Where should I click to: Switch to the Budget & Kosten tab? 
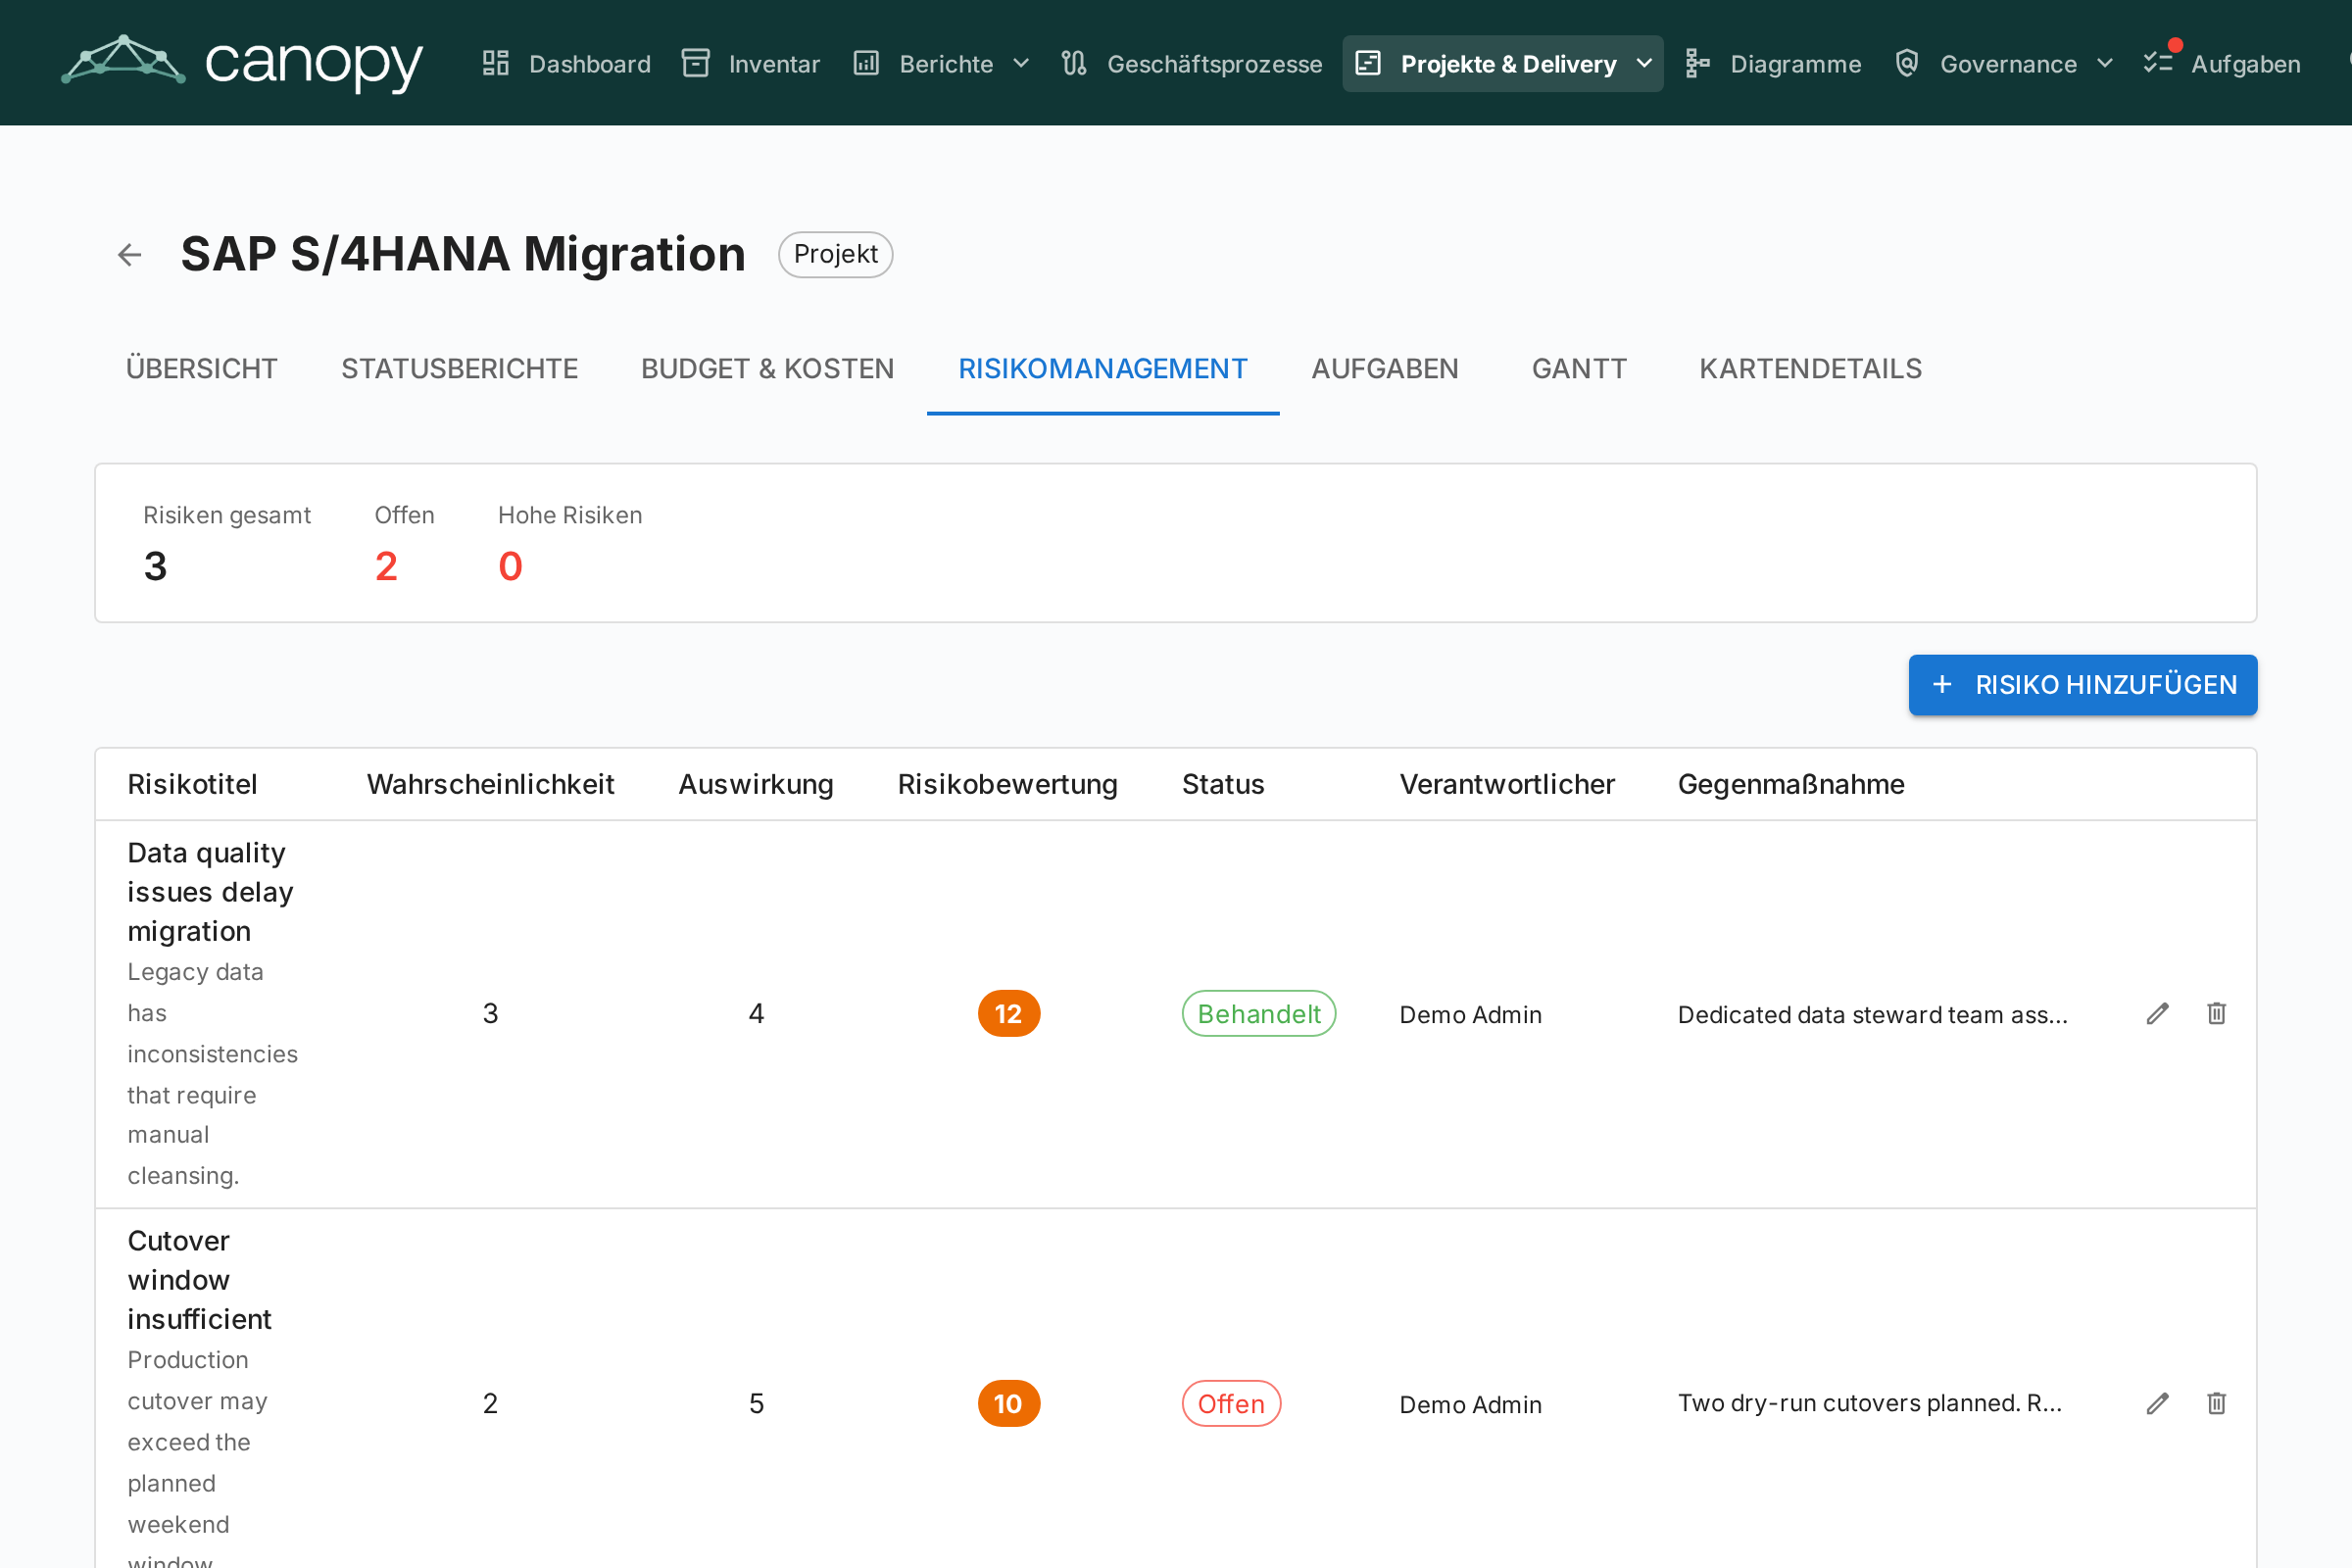768,369
